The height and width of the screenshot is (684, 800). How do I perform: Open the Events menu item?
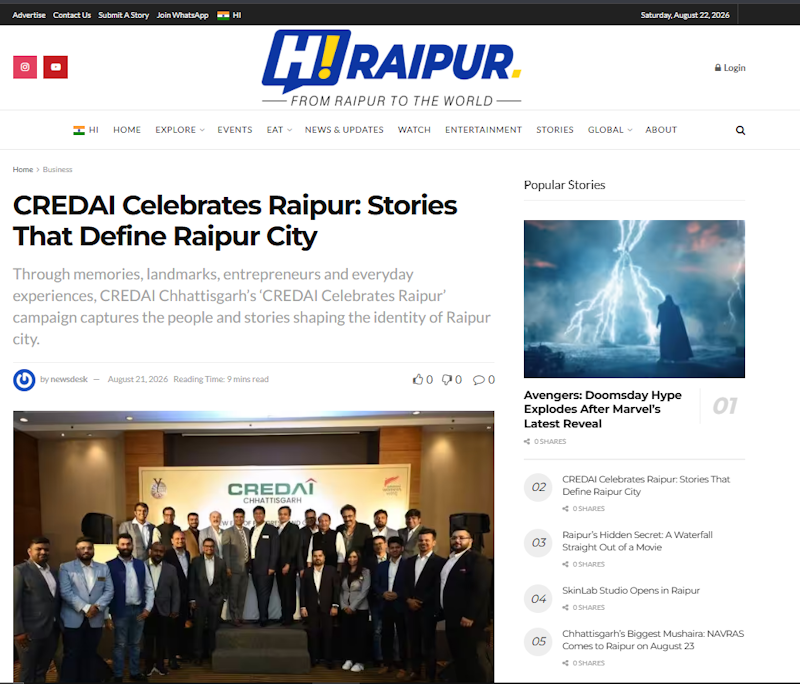pos(235,130)
